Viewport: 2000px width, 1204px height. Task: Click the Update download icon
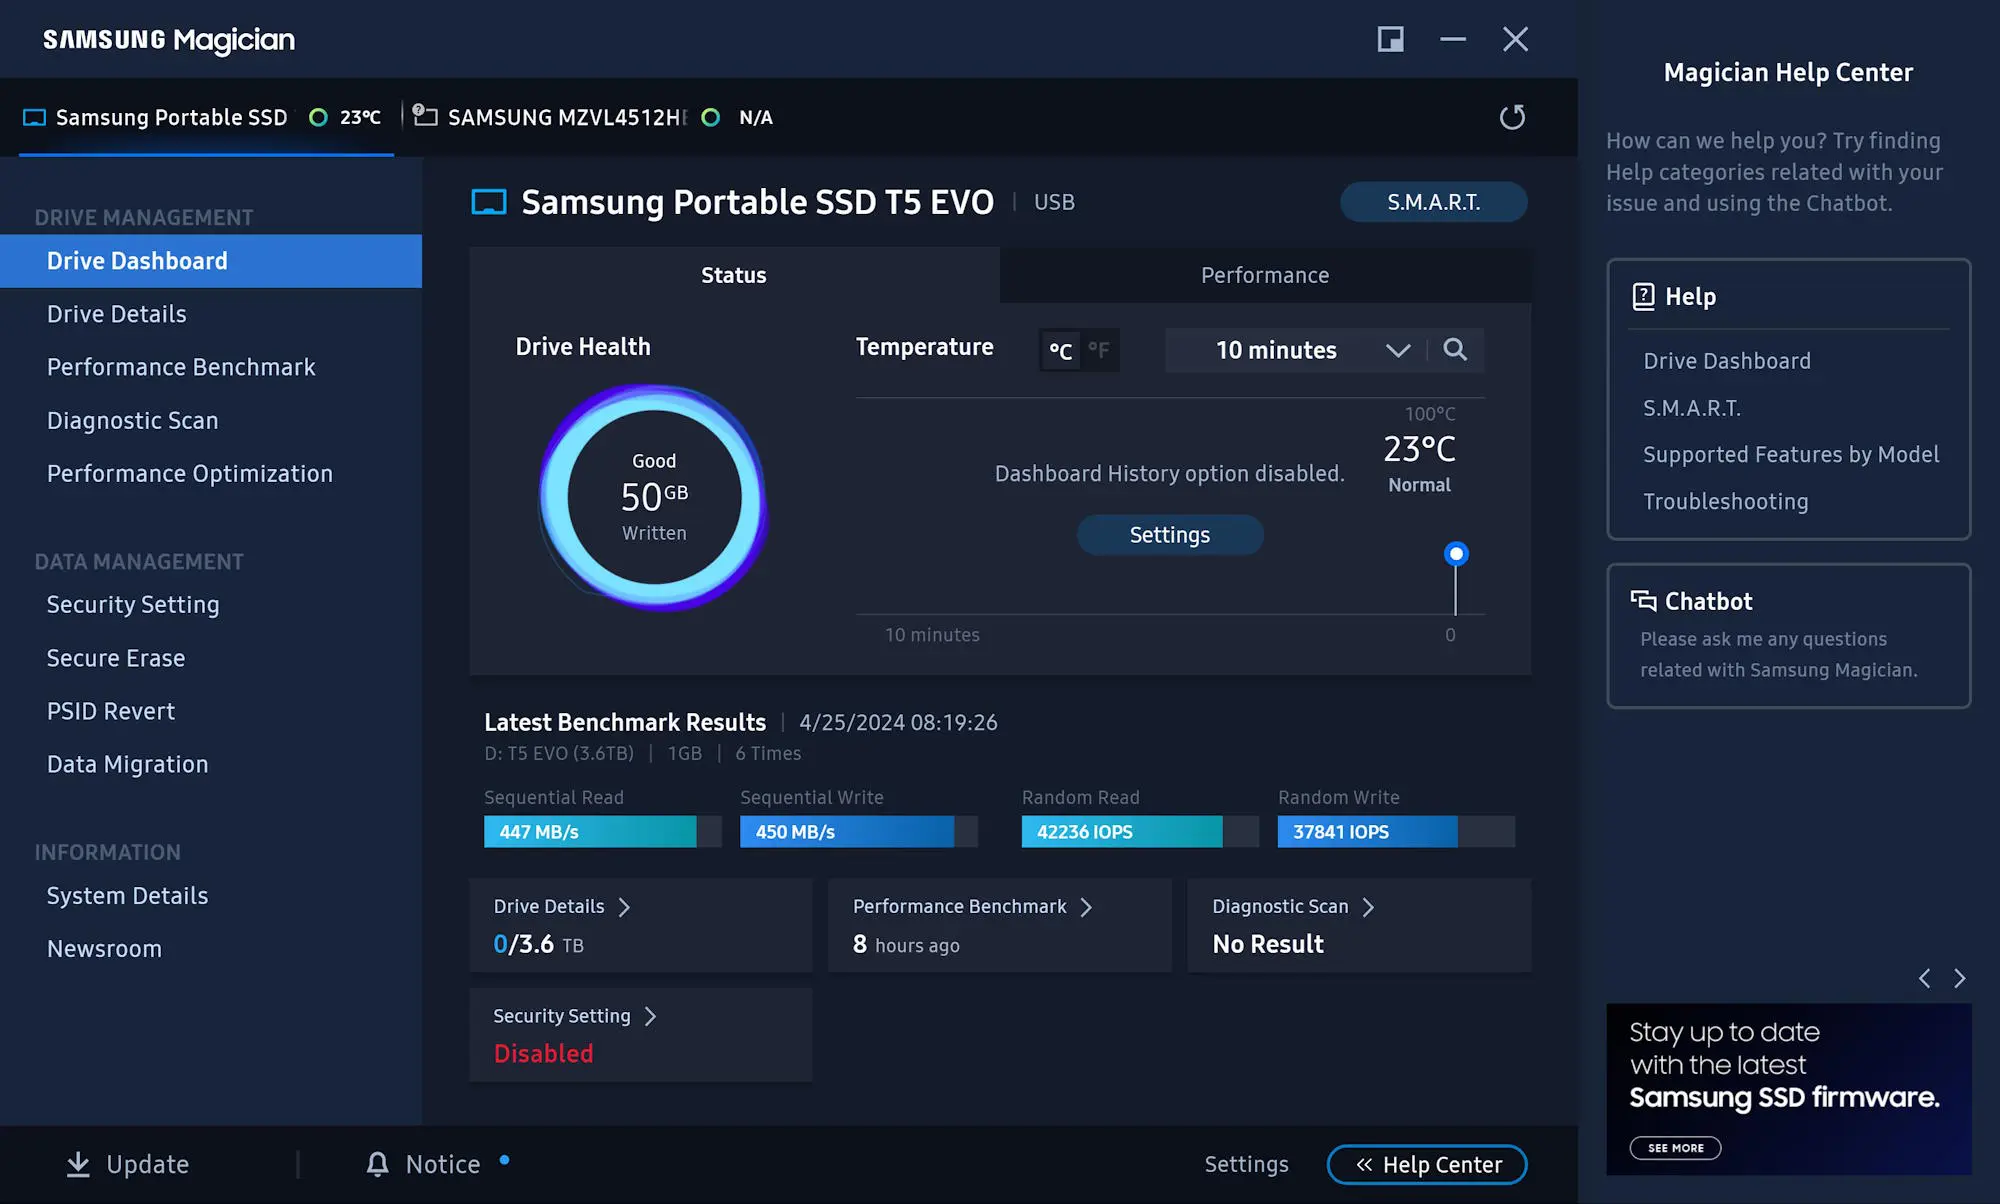(78, 1164)
